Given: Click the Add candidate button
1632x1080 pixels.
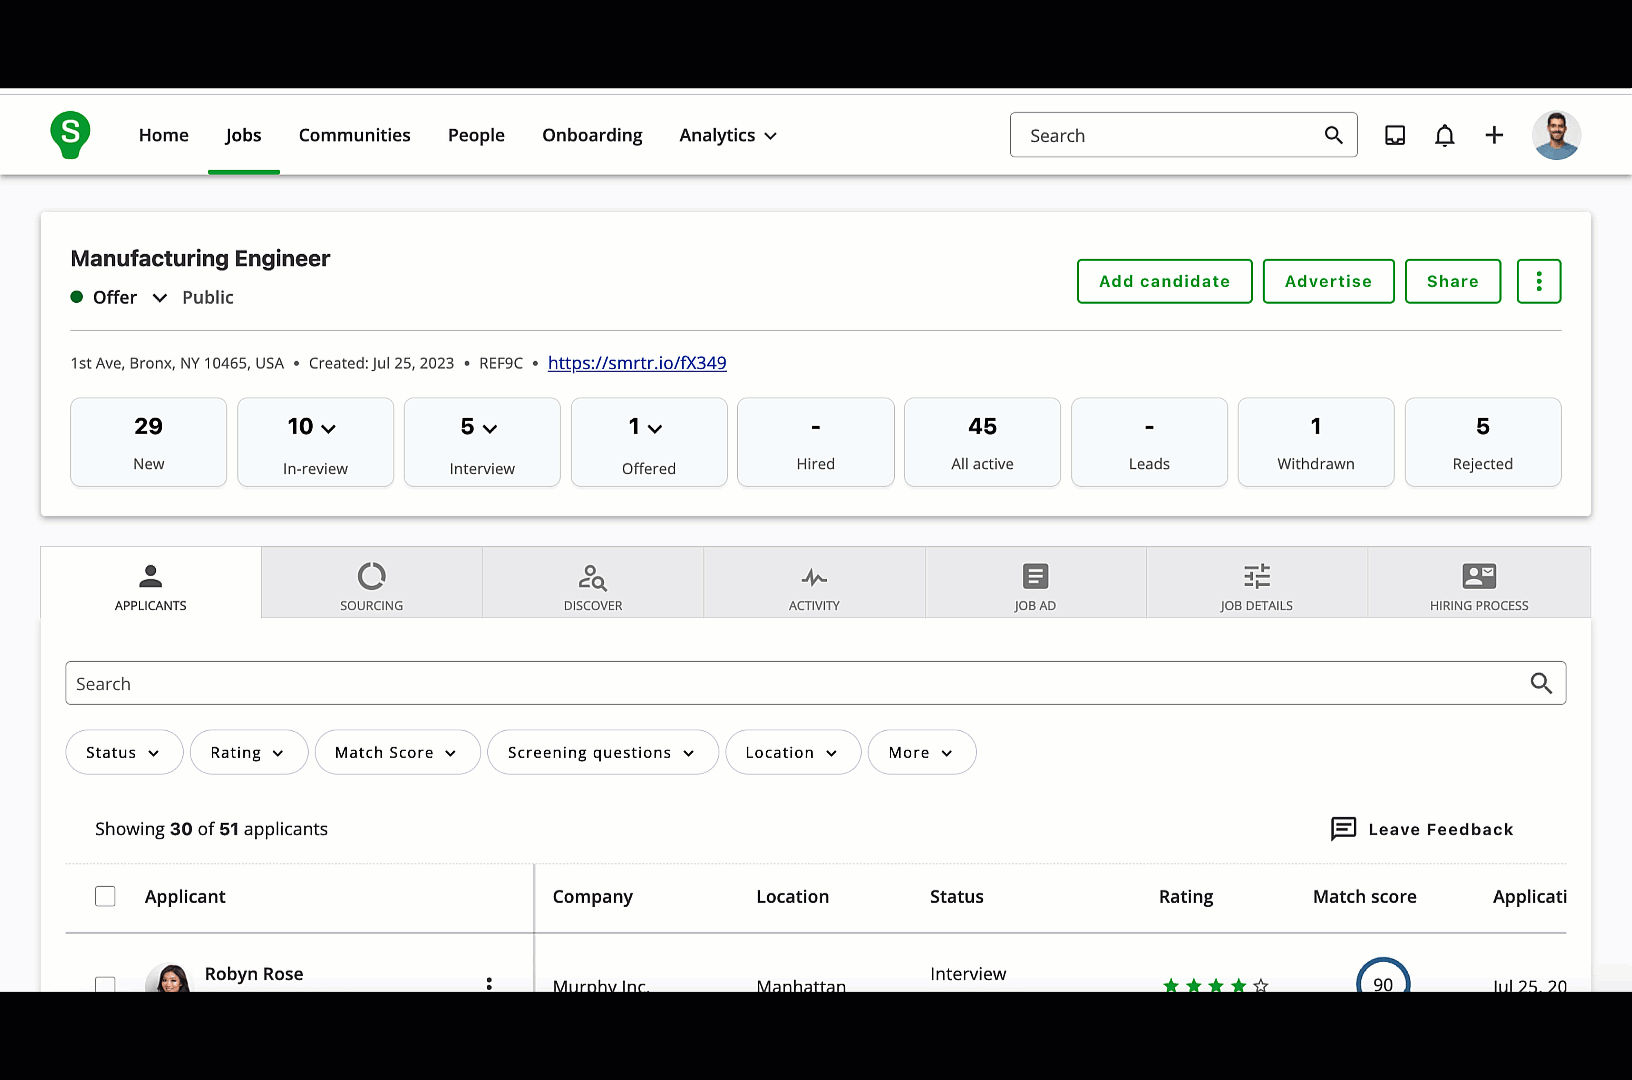Looking at the screenshot, I should click(1164, 281).
